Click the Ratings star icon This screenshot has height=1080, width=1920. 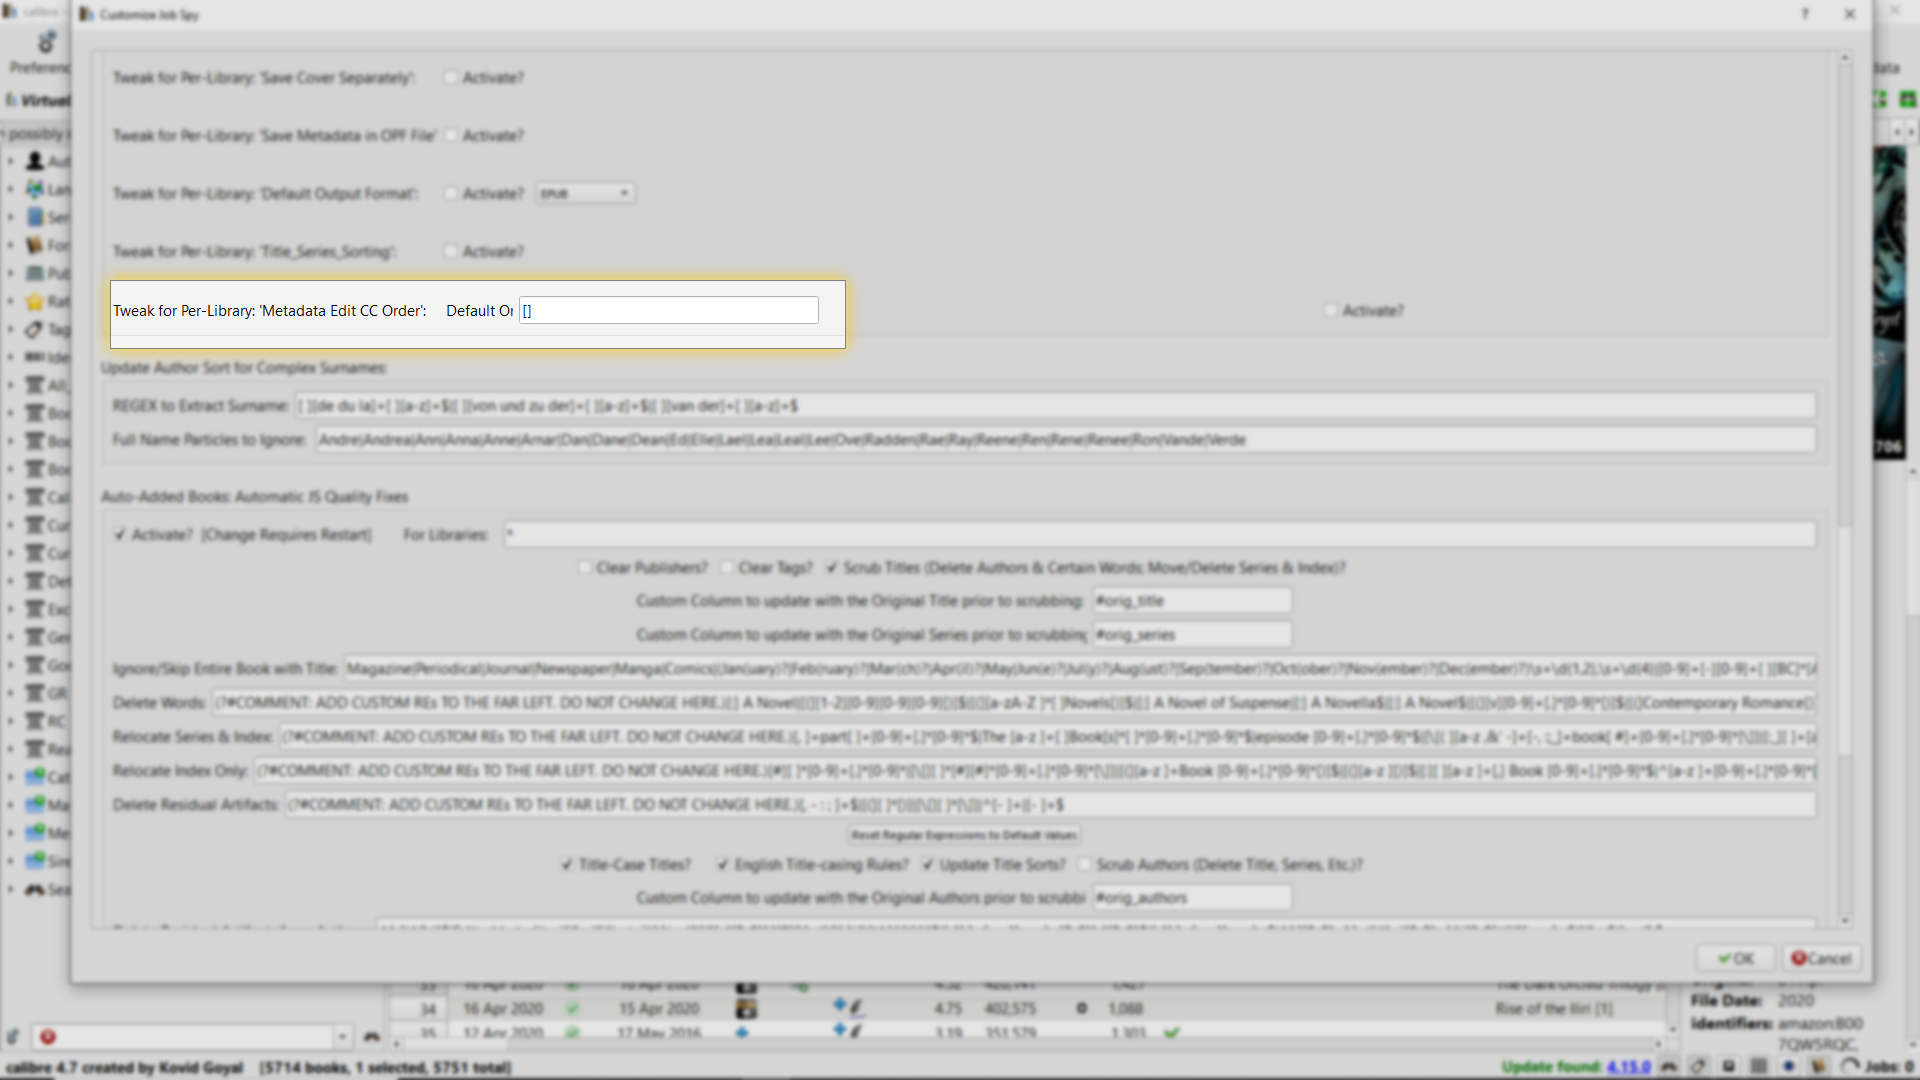coord(36,301)
